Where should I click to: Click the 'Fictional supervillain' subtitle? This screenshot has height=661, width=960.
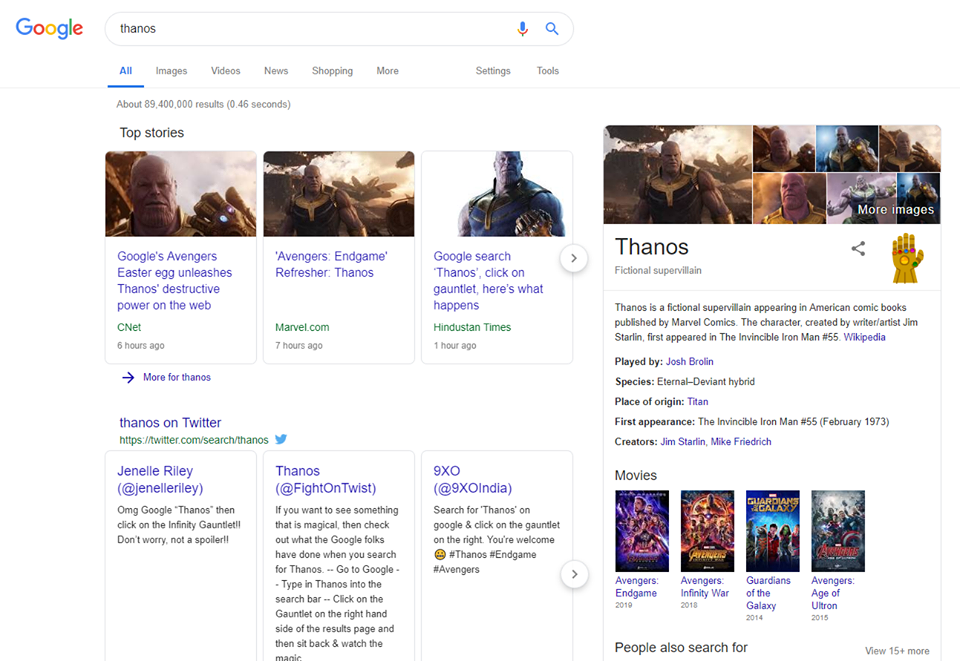point(658,271)
